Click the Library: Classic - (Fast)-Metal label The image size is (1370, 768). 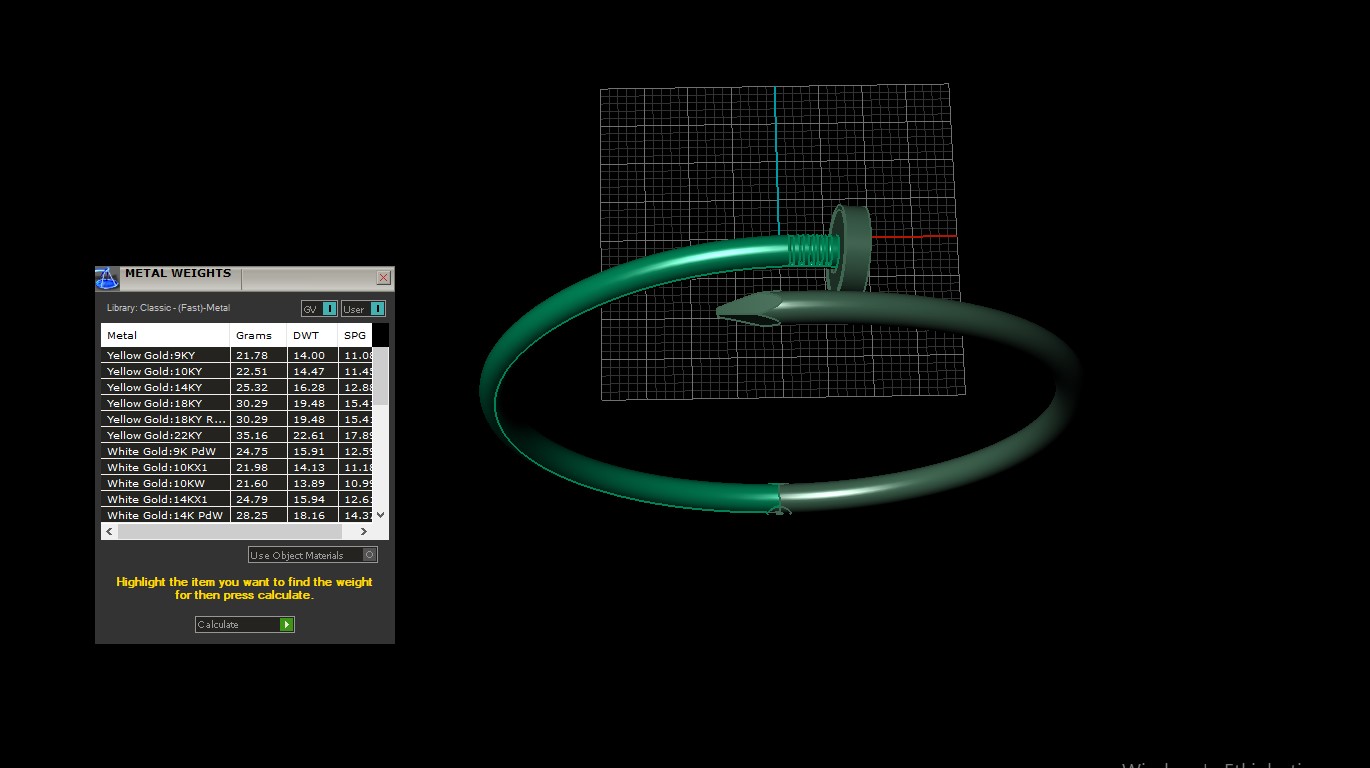(x=168, y=308)
